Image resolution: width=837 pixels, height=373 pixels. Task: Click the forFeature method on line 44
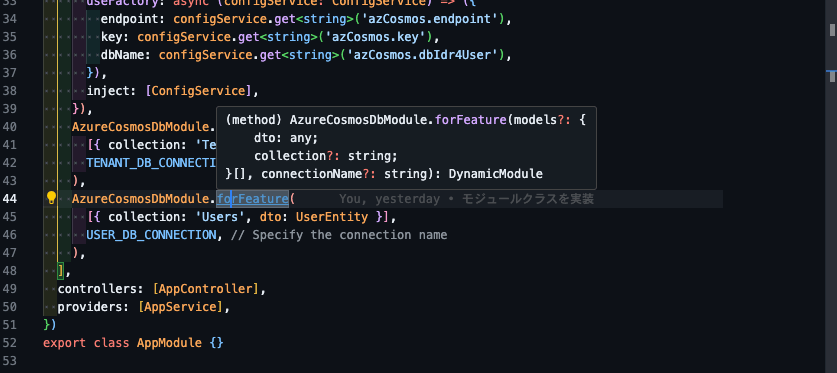(252, 199)
